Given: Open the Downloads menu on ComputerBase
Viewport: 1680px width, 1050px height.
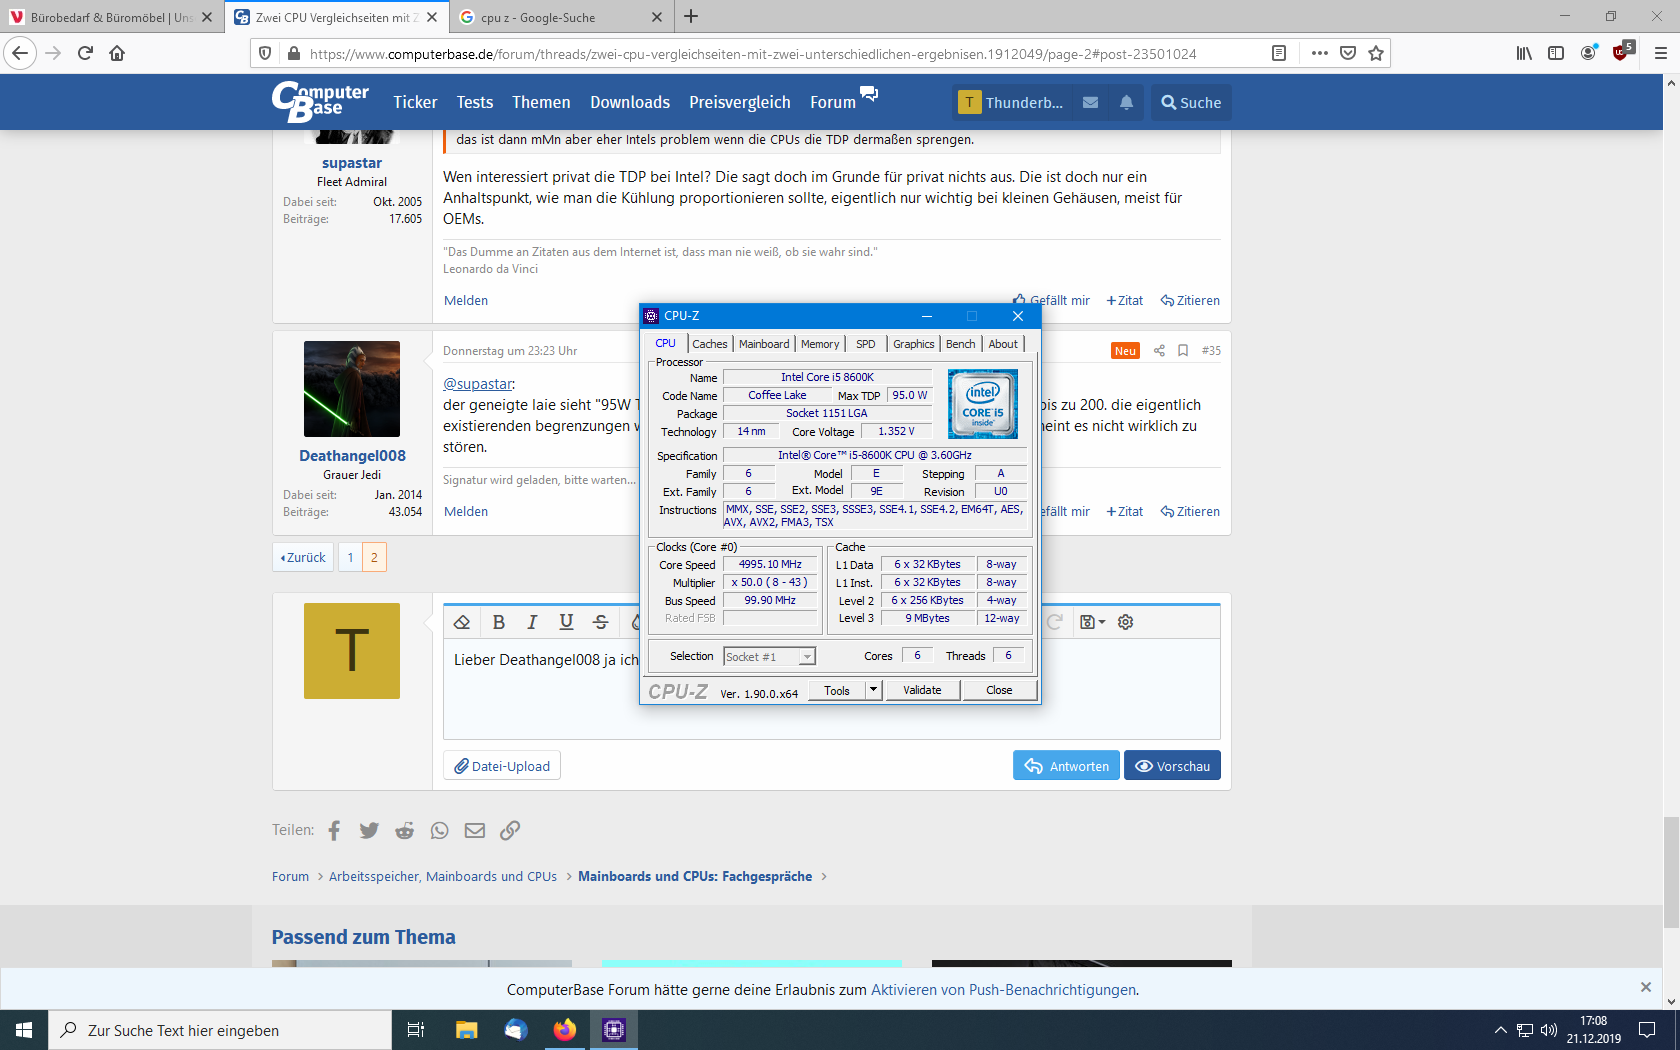Looking at the screenshot, I should tap(630, 102).
